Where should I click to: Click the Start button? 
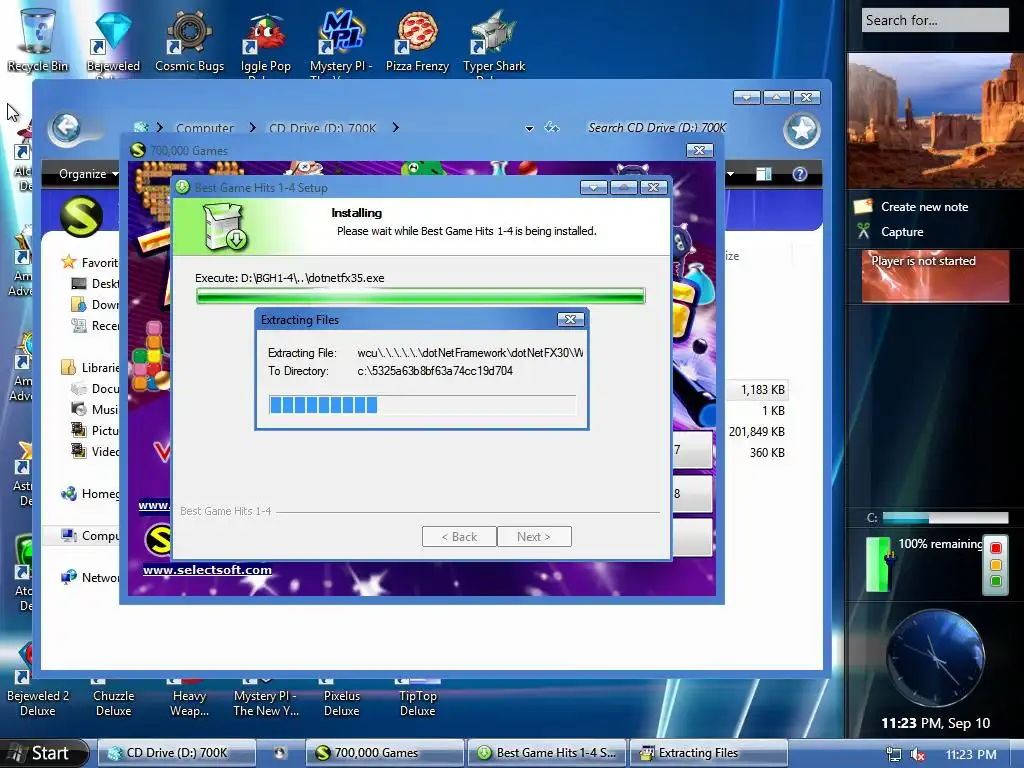[x=44, y=753]
